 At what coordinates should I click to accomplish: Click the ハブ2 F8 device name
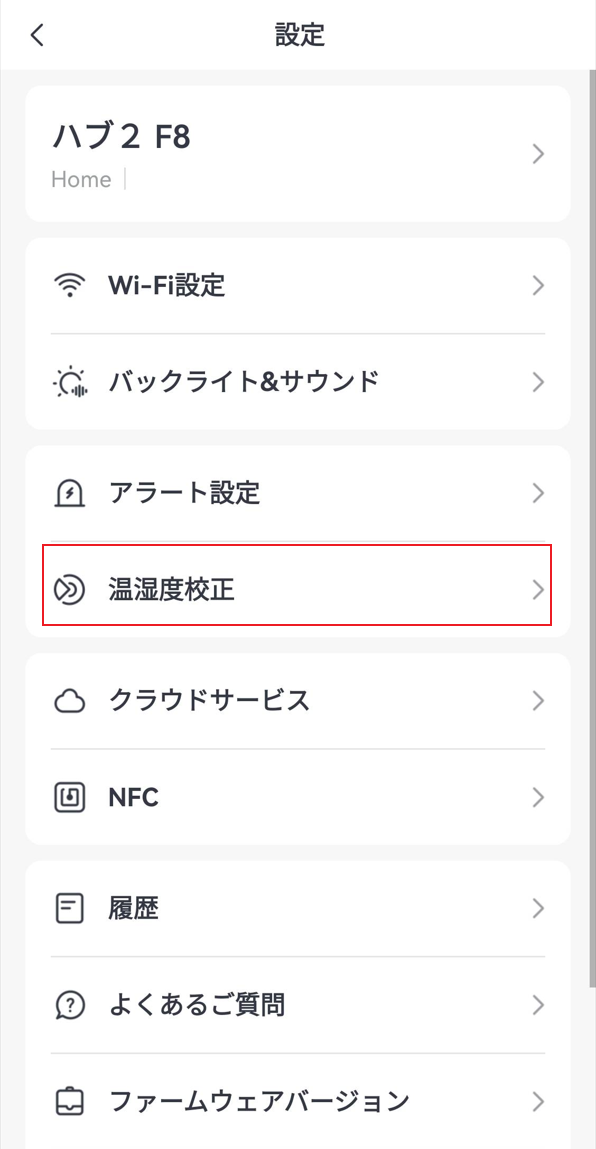(121, 137)
